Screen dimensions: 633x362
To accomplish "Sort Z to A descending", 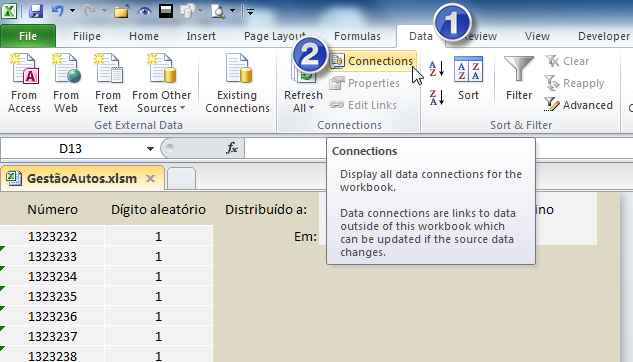I will pos(436,97).
